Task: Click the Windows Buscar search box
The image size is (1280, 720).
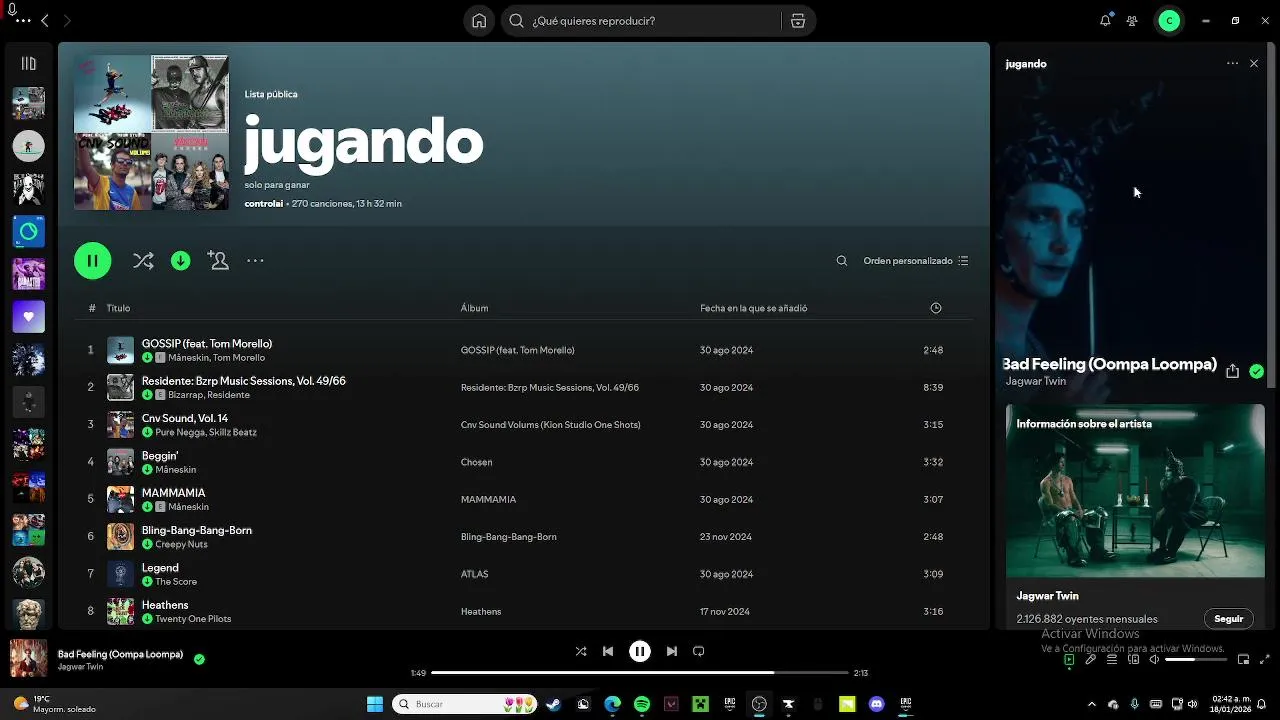Action: 463,704
